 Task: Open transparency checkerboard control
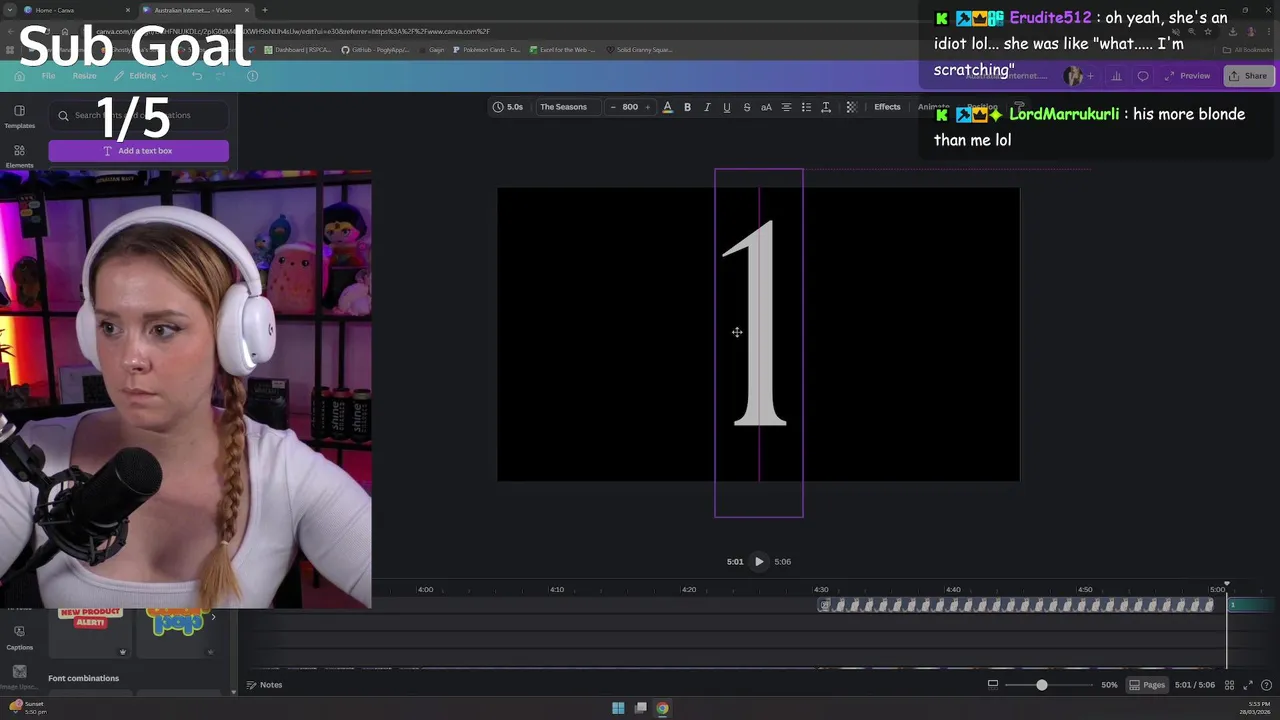click(852, 107)
